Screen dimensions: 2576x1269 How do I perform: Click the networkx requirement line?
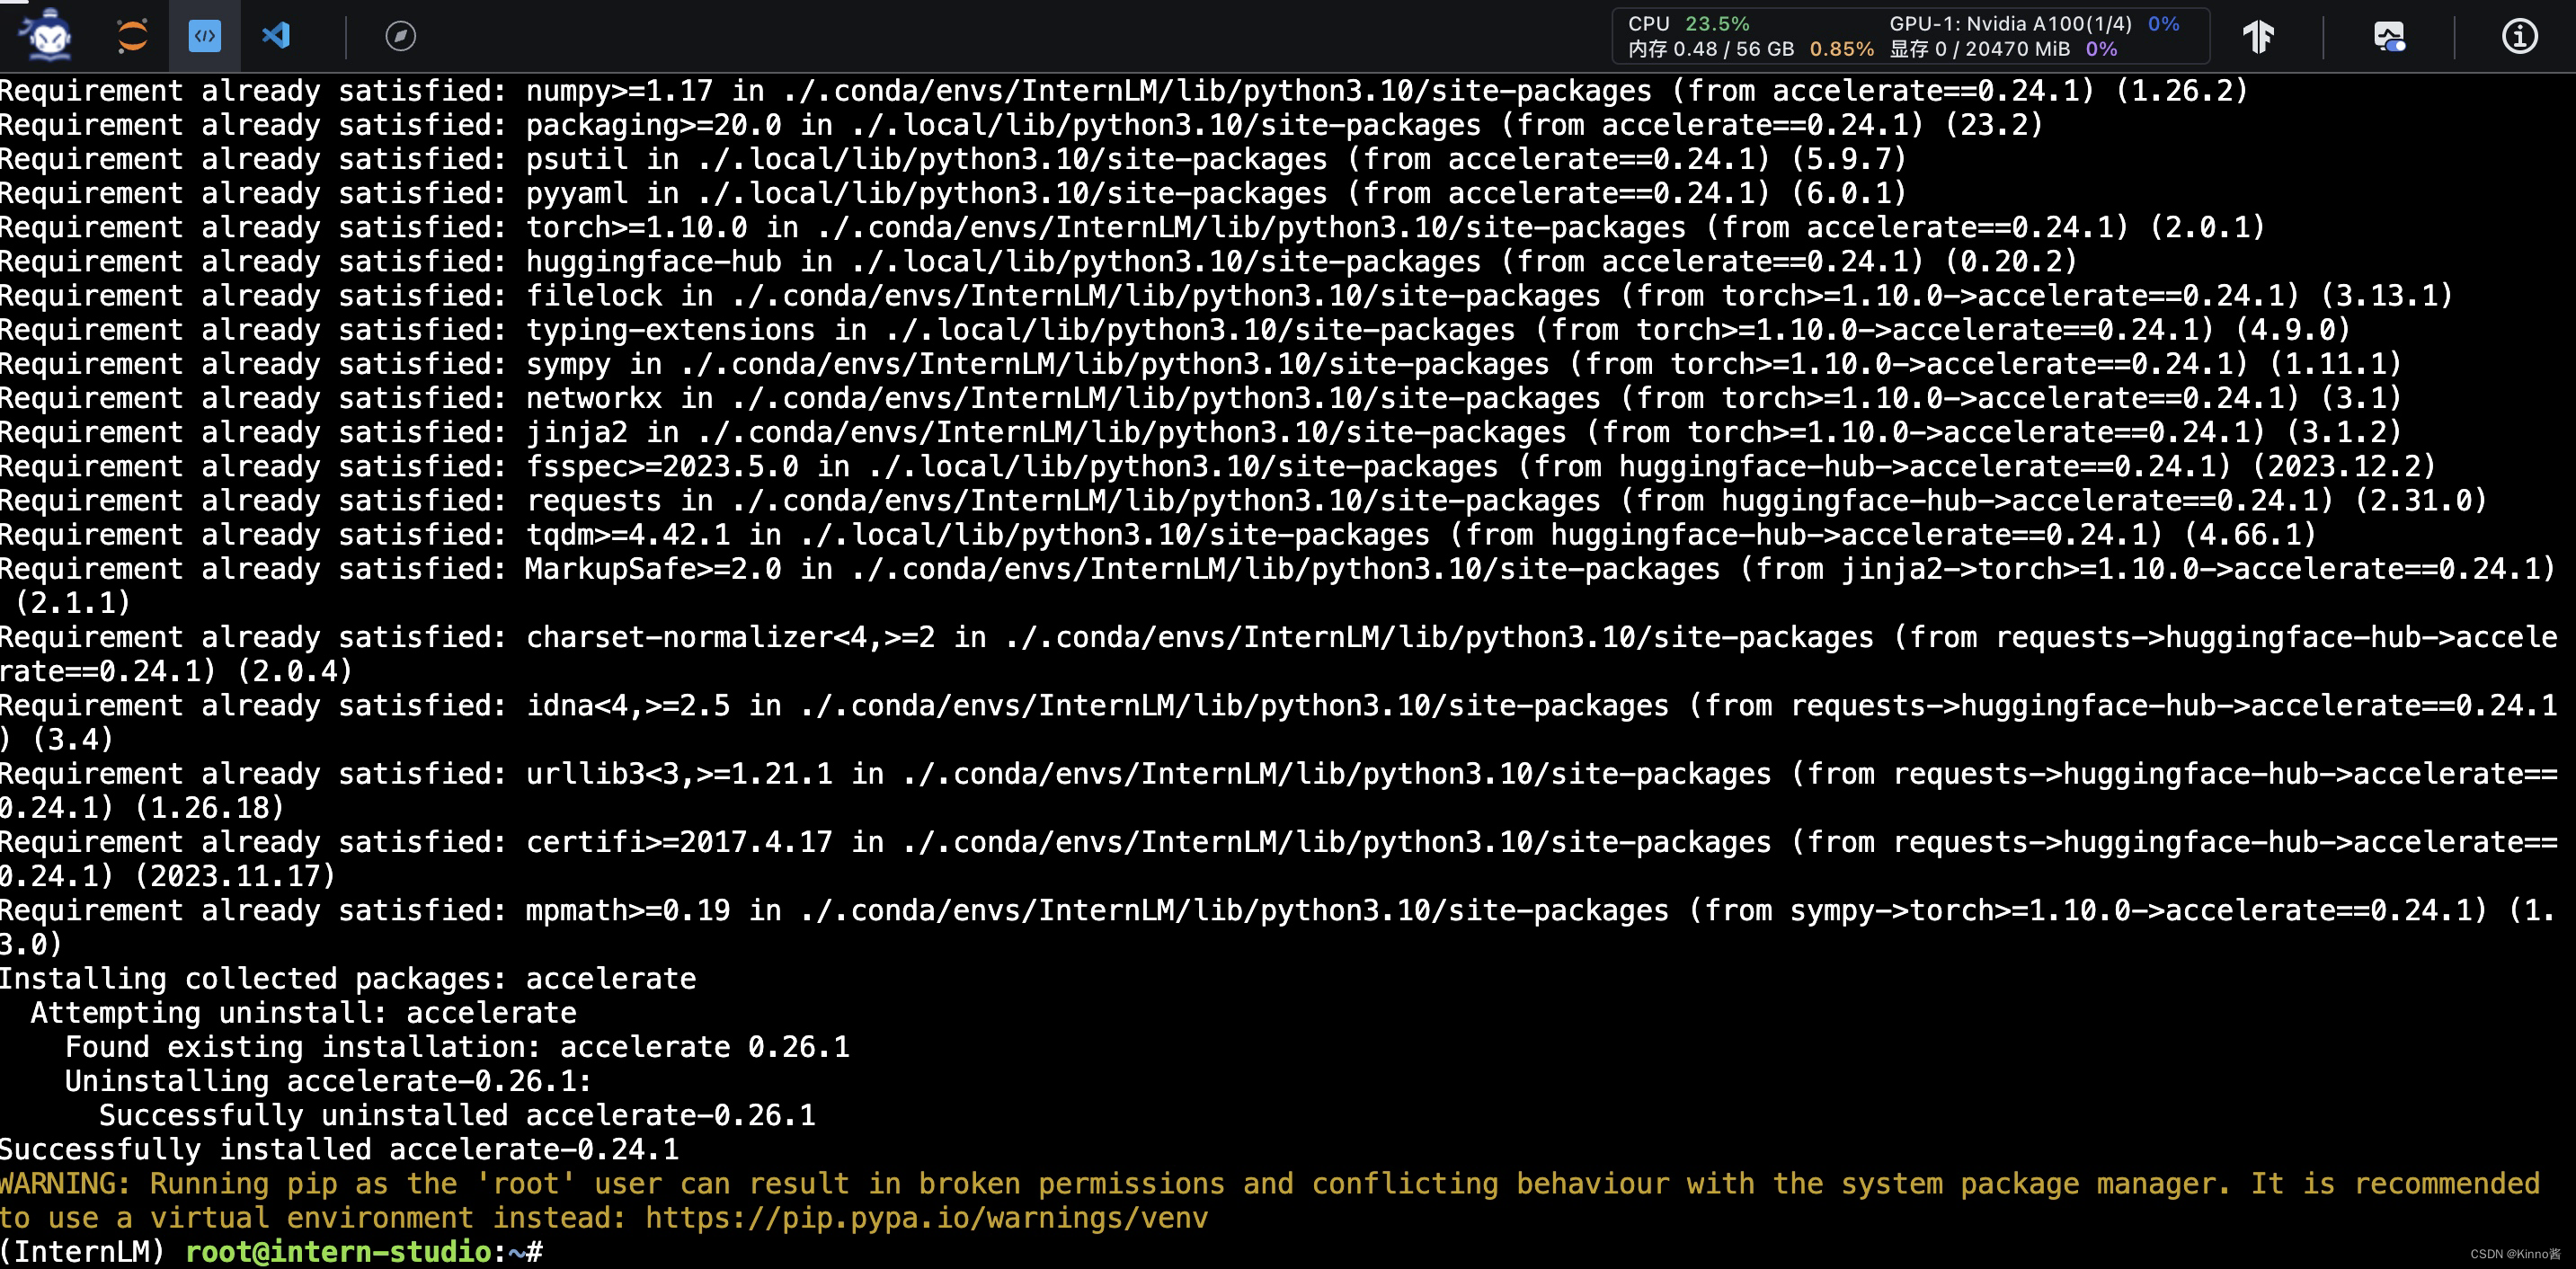[1200, 398]
